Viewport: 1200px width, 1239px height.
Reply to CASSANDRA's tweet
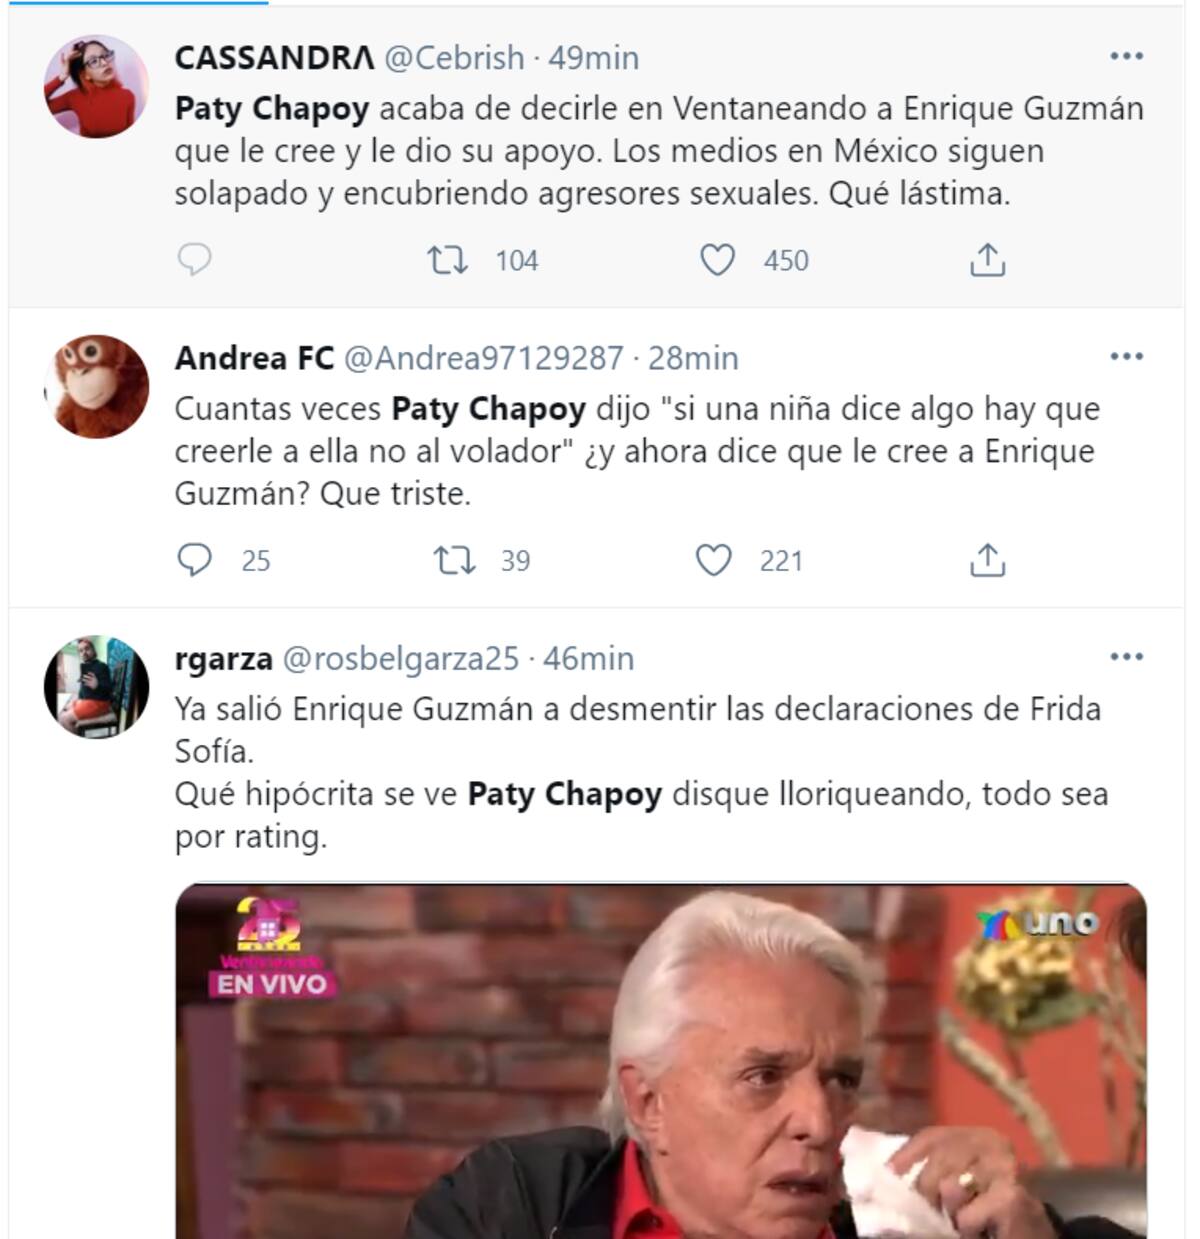coord(194,260)
